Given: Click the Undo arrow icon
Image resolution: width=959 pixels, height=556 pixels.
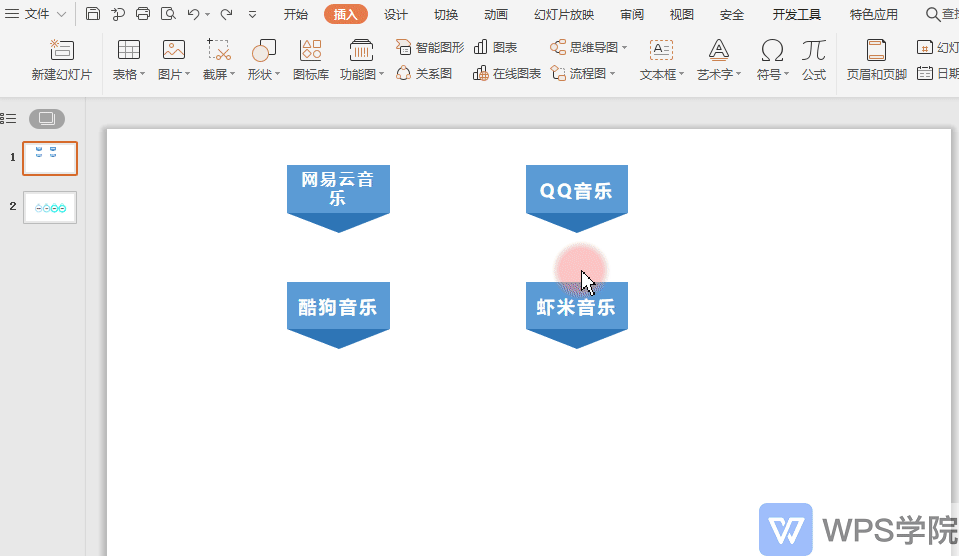Looking at the screenshot, I should click(193, 13).
